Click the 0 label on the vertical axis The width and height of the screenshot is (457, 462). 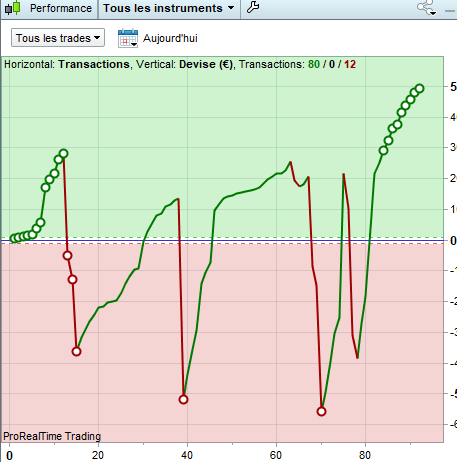tap(453, 240)
